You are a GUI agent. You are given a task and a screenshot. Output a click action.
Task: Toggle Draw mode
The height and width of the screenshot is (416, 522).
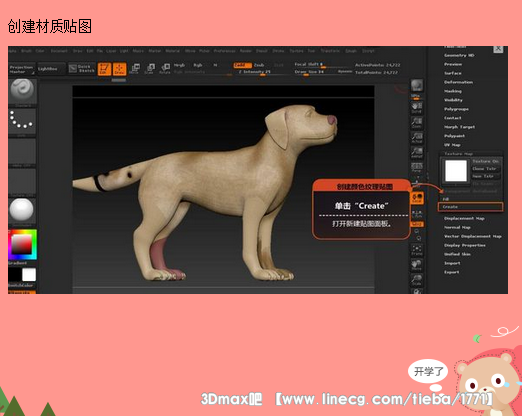pos(119,69)
